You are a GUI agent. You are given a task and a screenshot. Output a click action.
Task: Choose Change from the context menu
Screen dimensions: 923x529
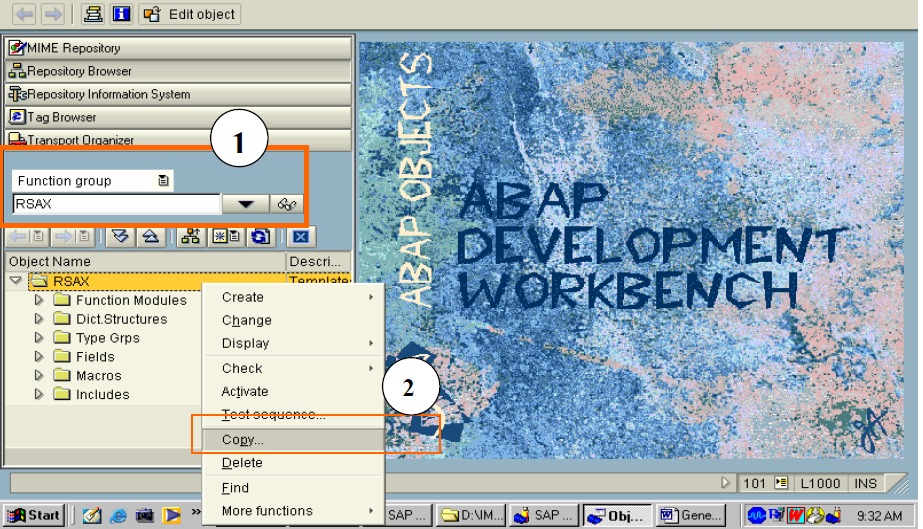[x=293, y=320]
